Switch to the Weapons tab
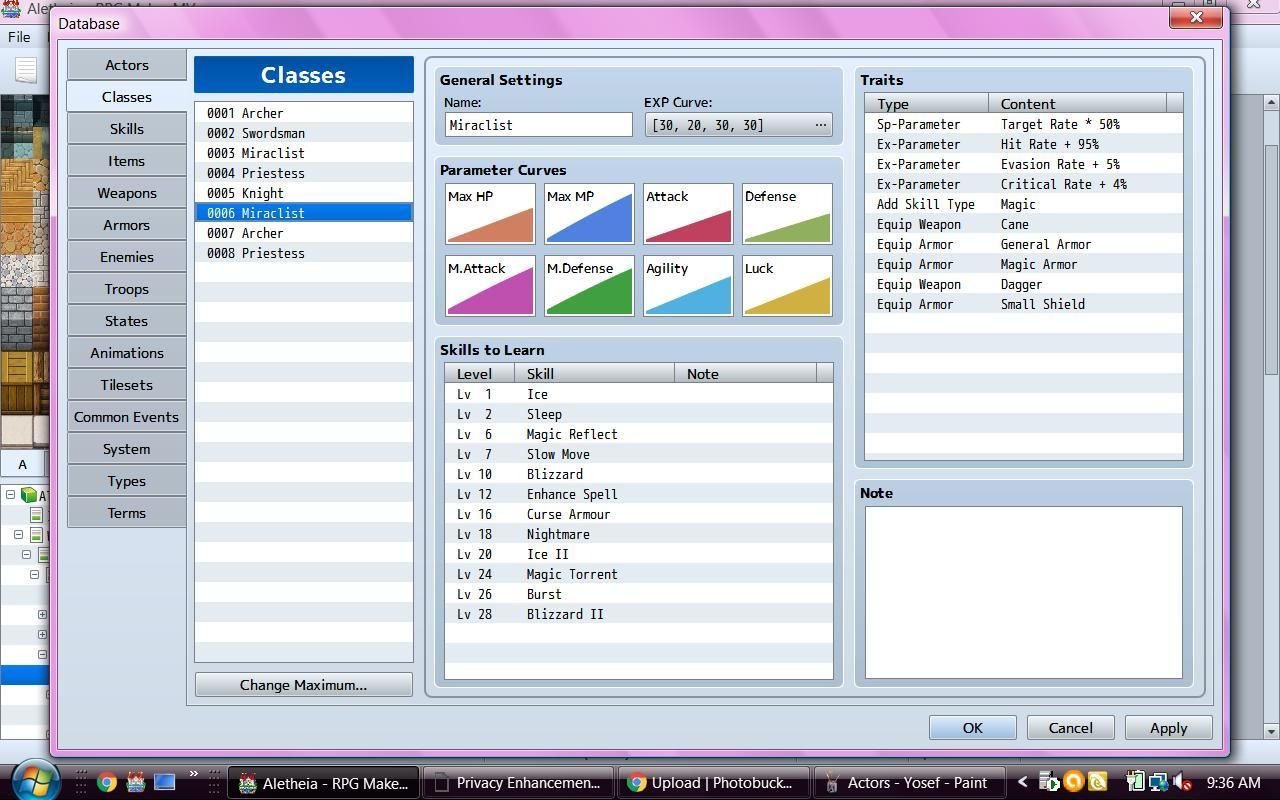1280x800 pixels. point(127,193)
